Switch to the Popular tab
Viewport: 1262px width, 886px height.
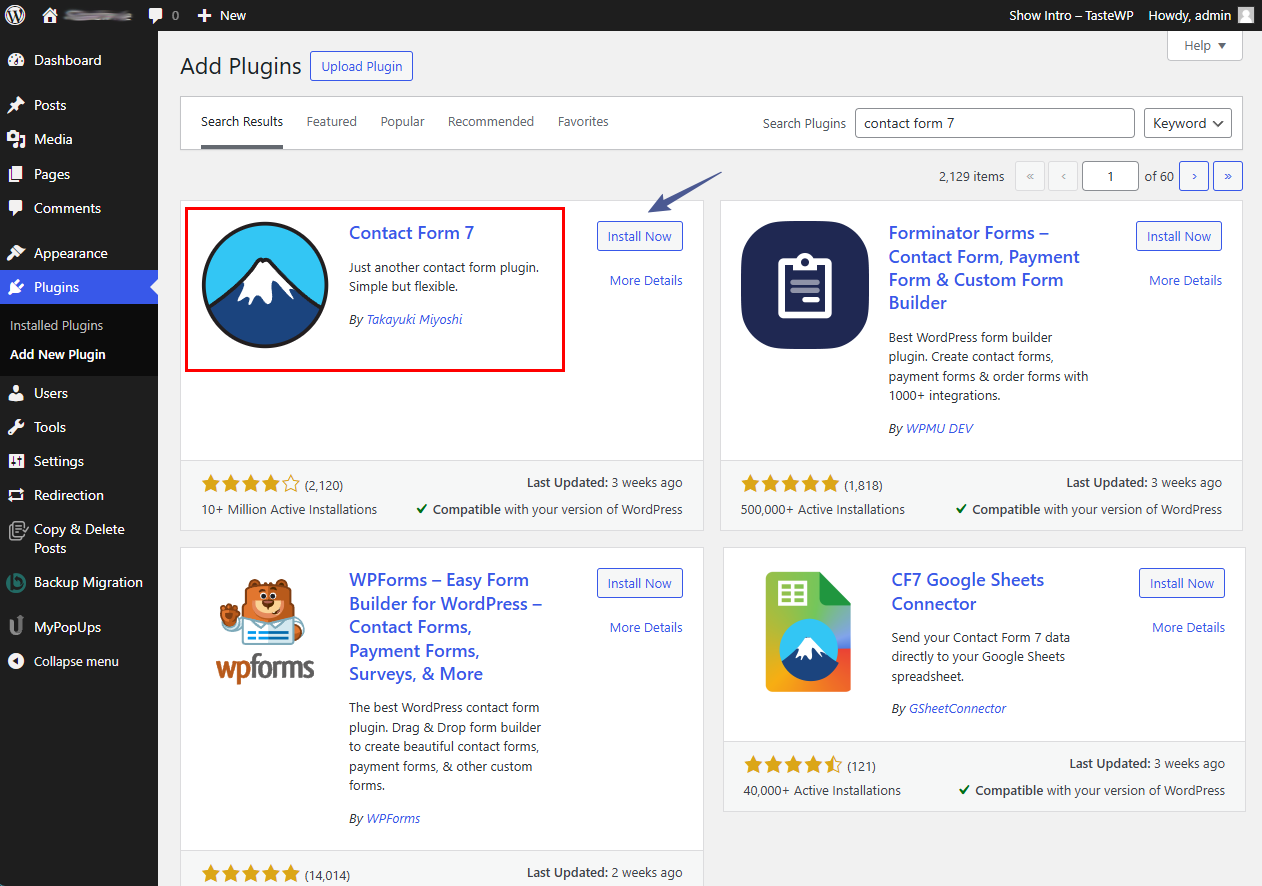[402, 122]
